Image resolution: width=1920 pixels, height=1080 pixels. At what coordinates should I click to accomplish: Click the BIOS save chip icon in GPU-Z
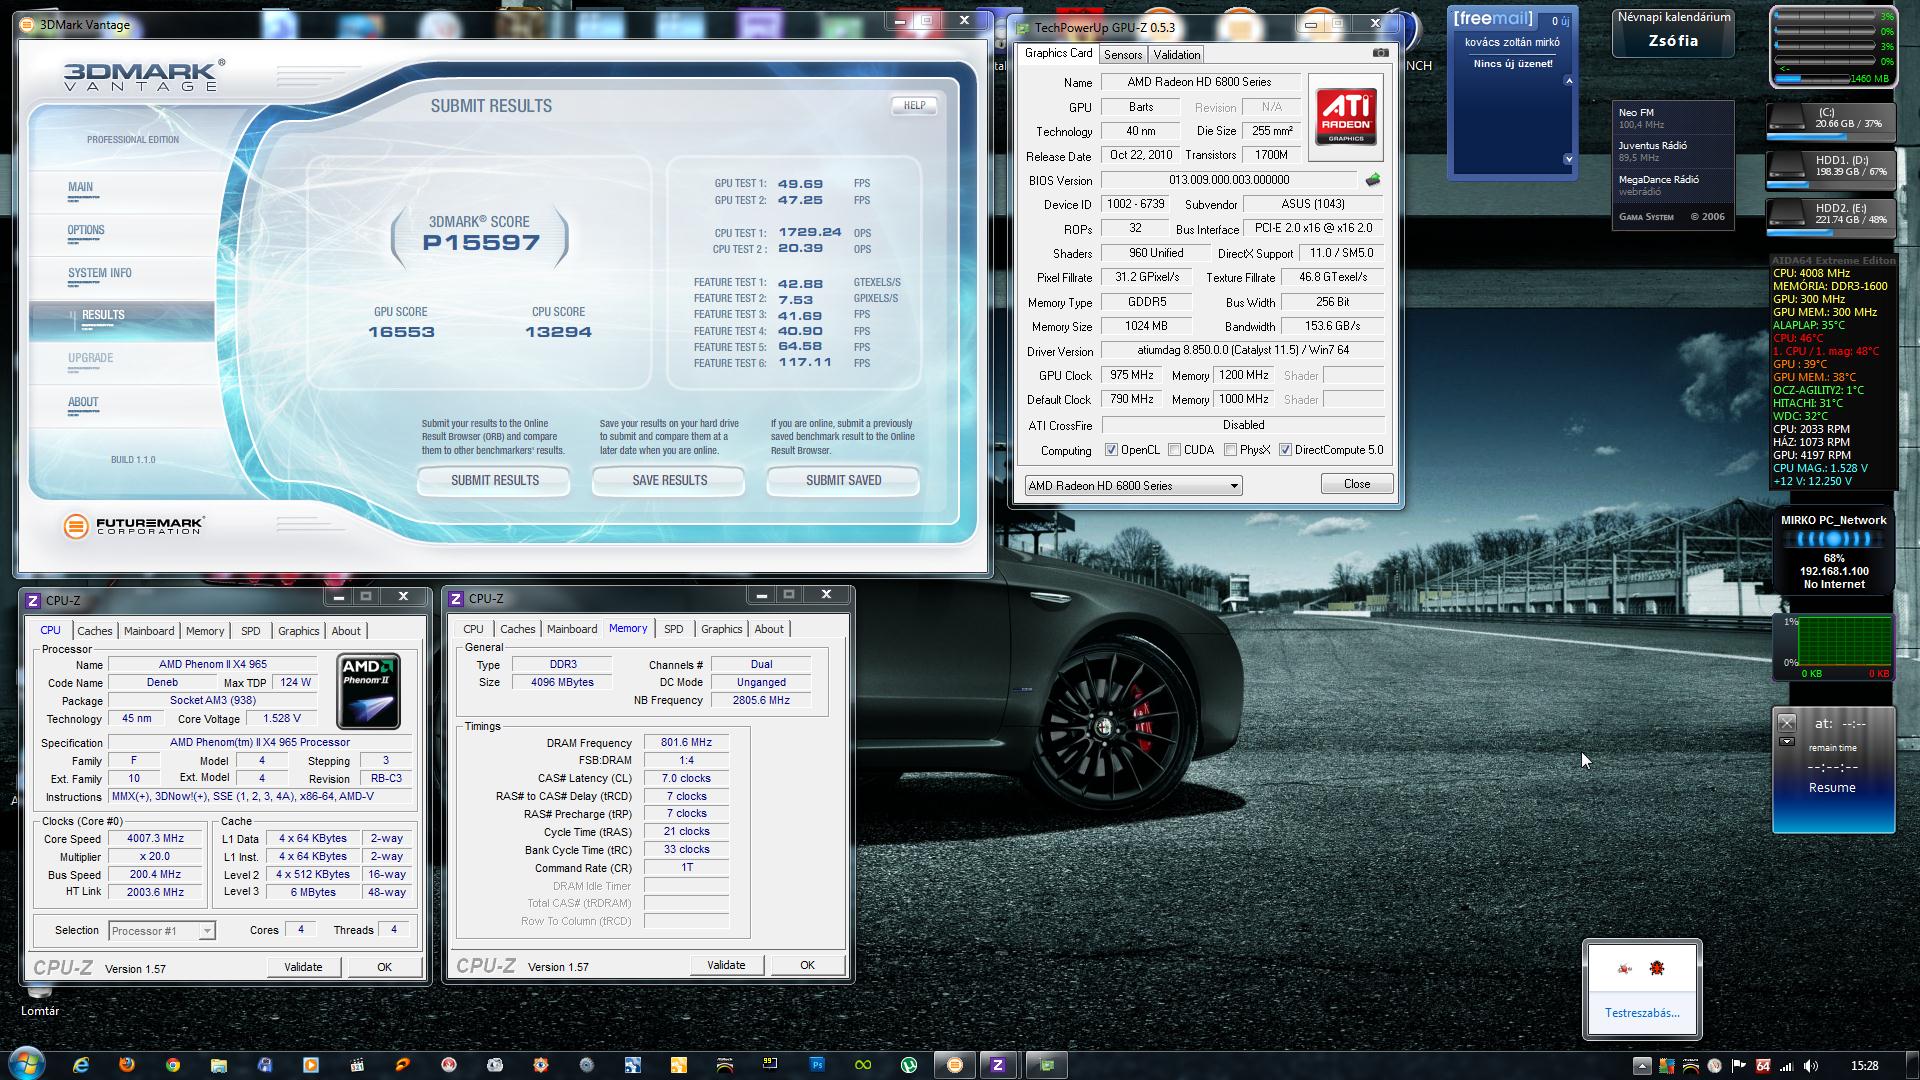tap(1373, 180)
